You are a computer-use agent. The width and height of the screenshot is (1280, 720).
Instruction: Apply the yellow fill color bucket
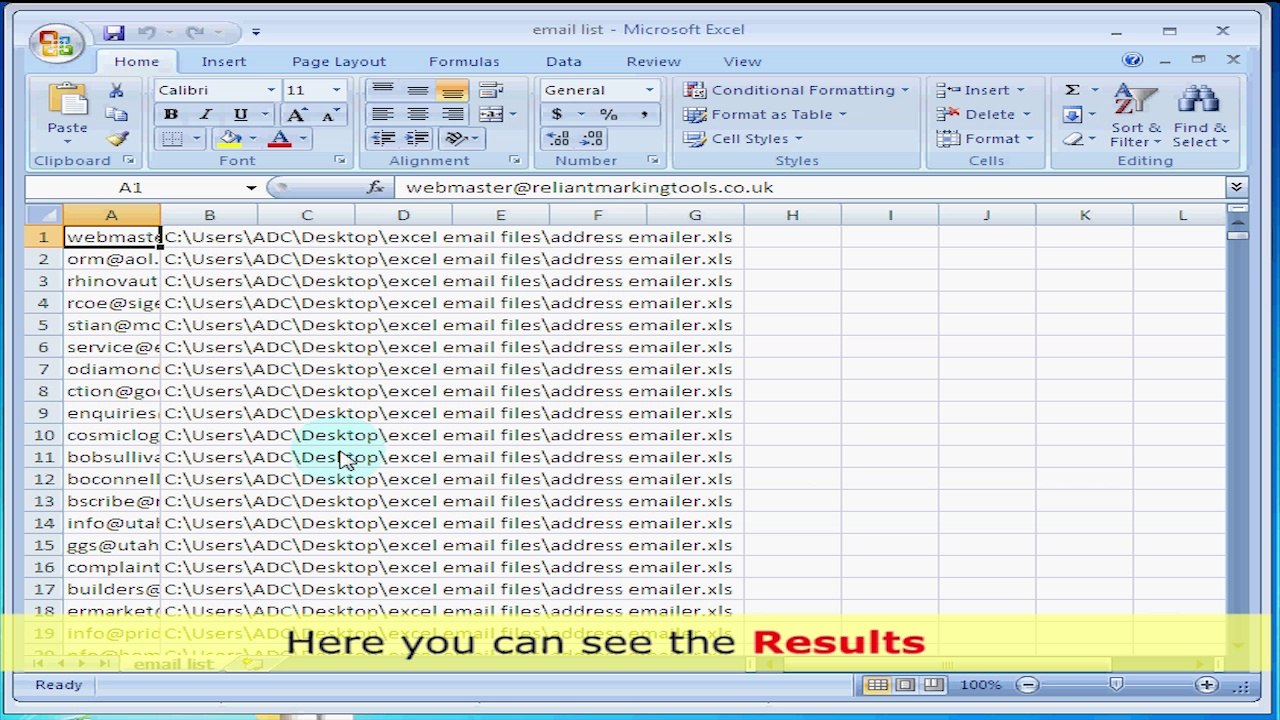coord(230,139)
